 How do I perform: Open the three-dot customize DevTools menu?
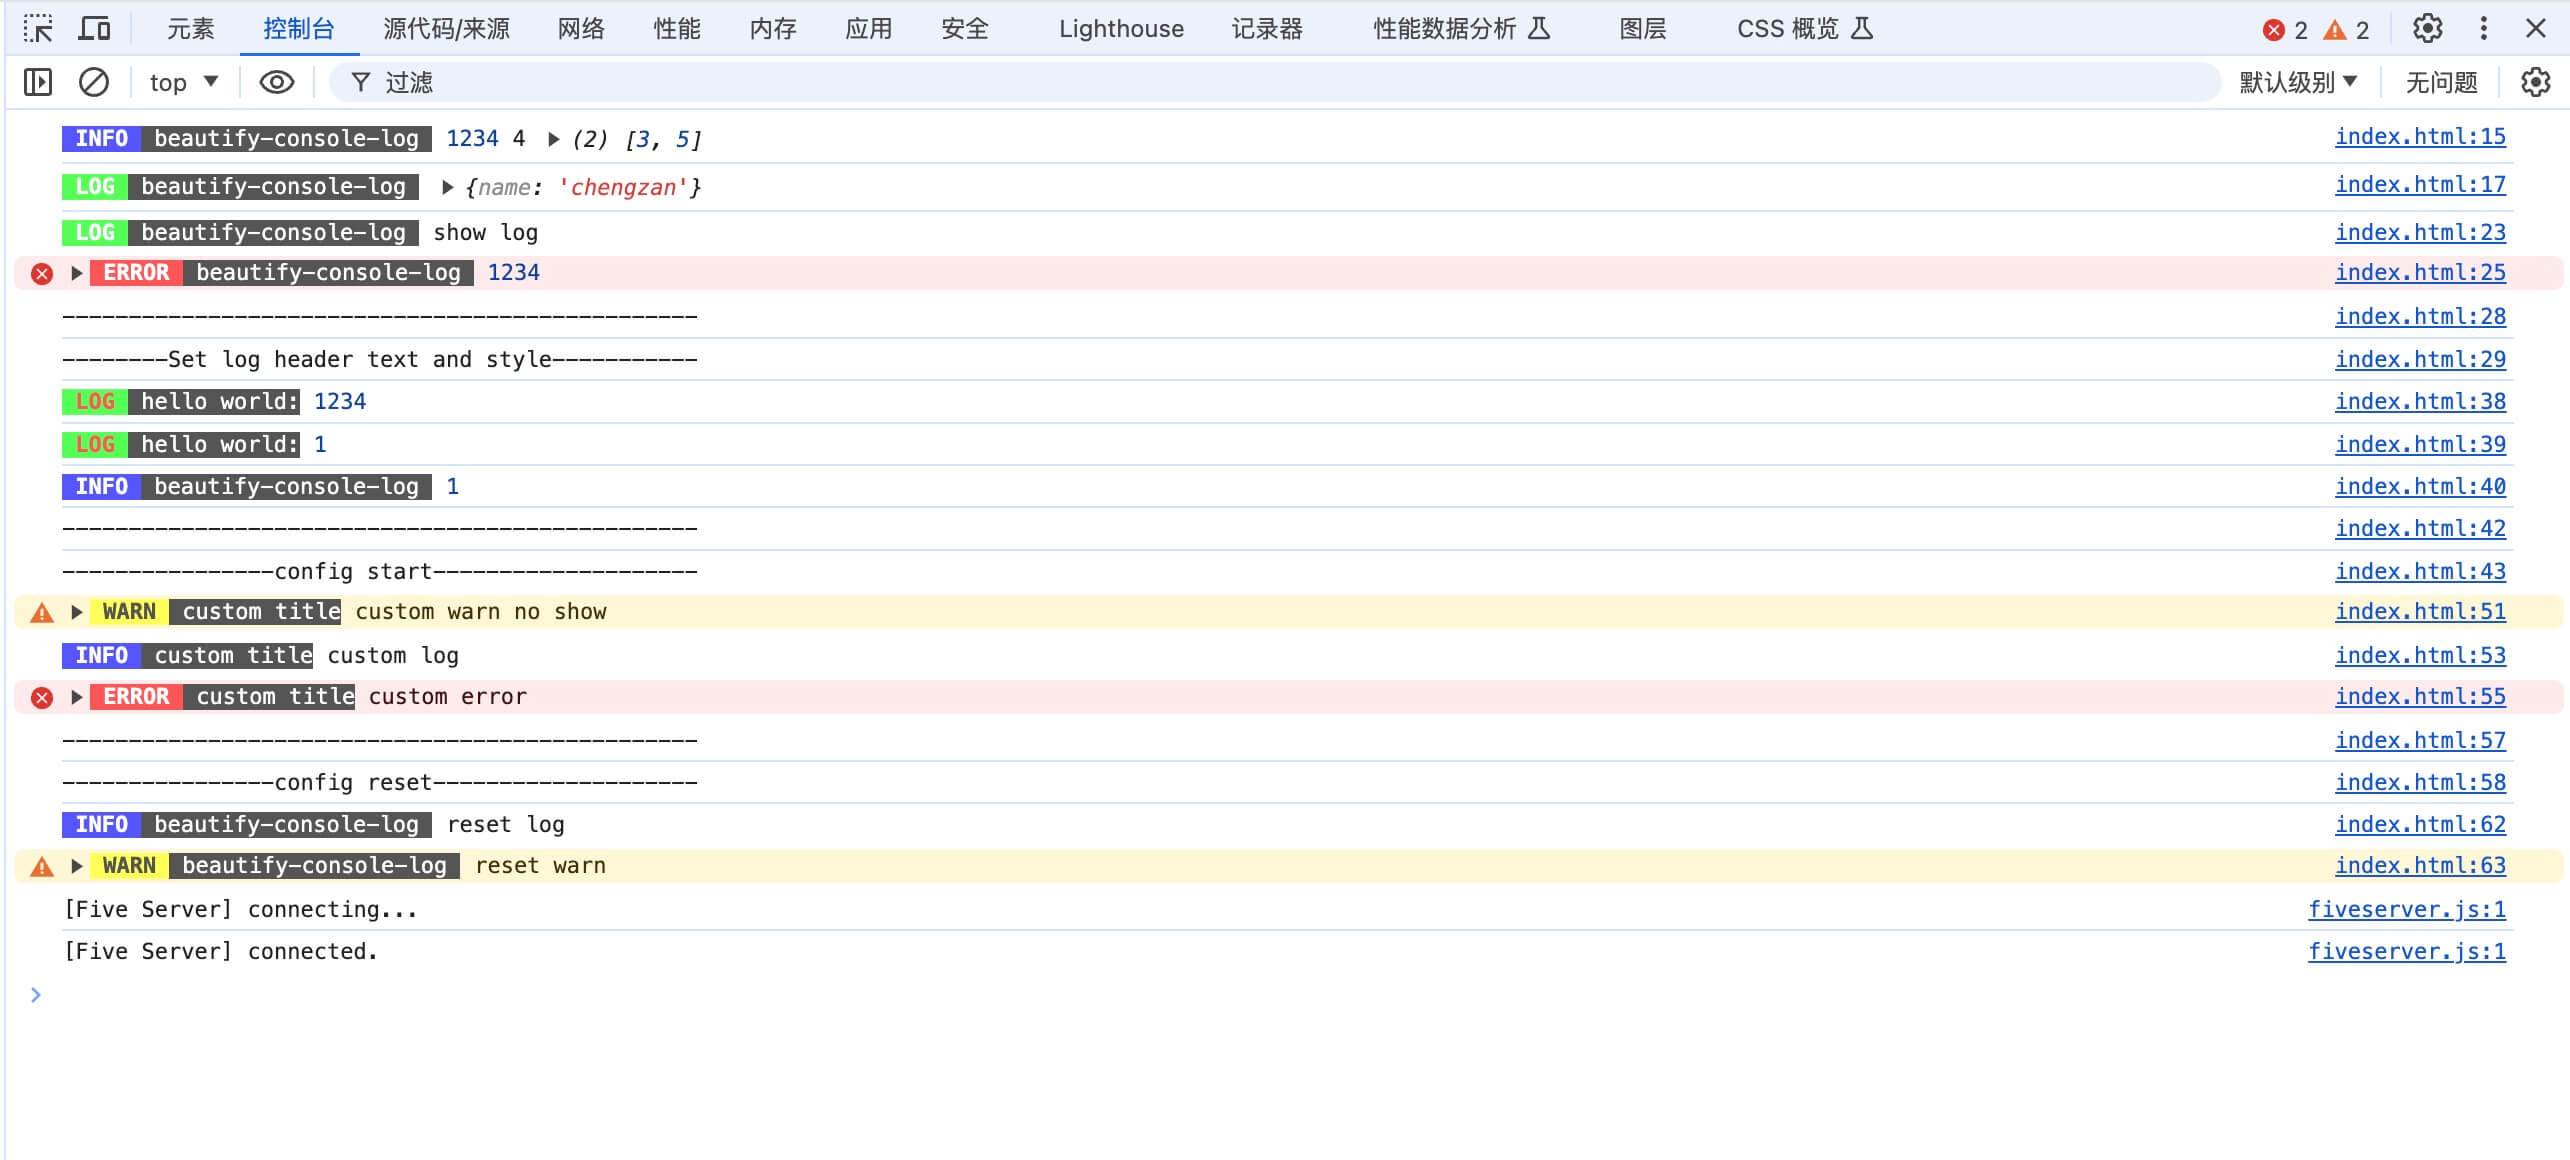[x=2483, y=28]
